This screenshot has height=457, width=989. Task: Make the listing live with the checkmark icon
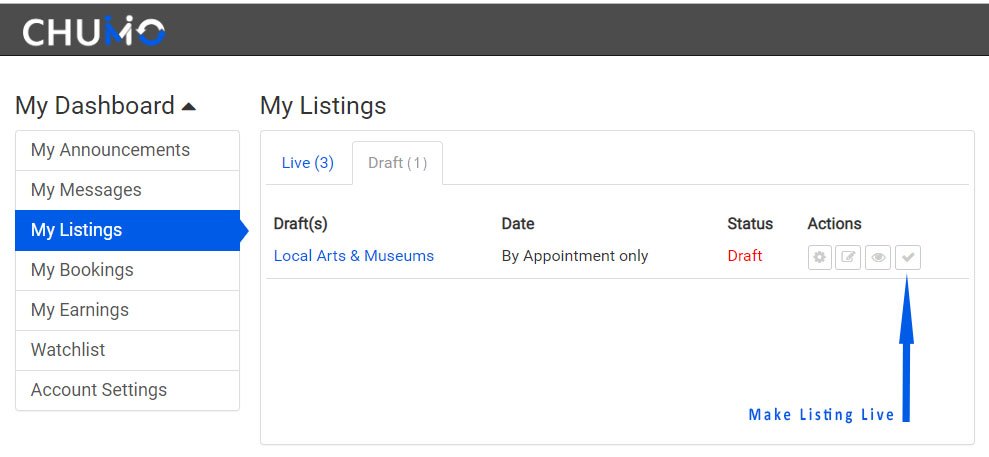pos(908,257)
